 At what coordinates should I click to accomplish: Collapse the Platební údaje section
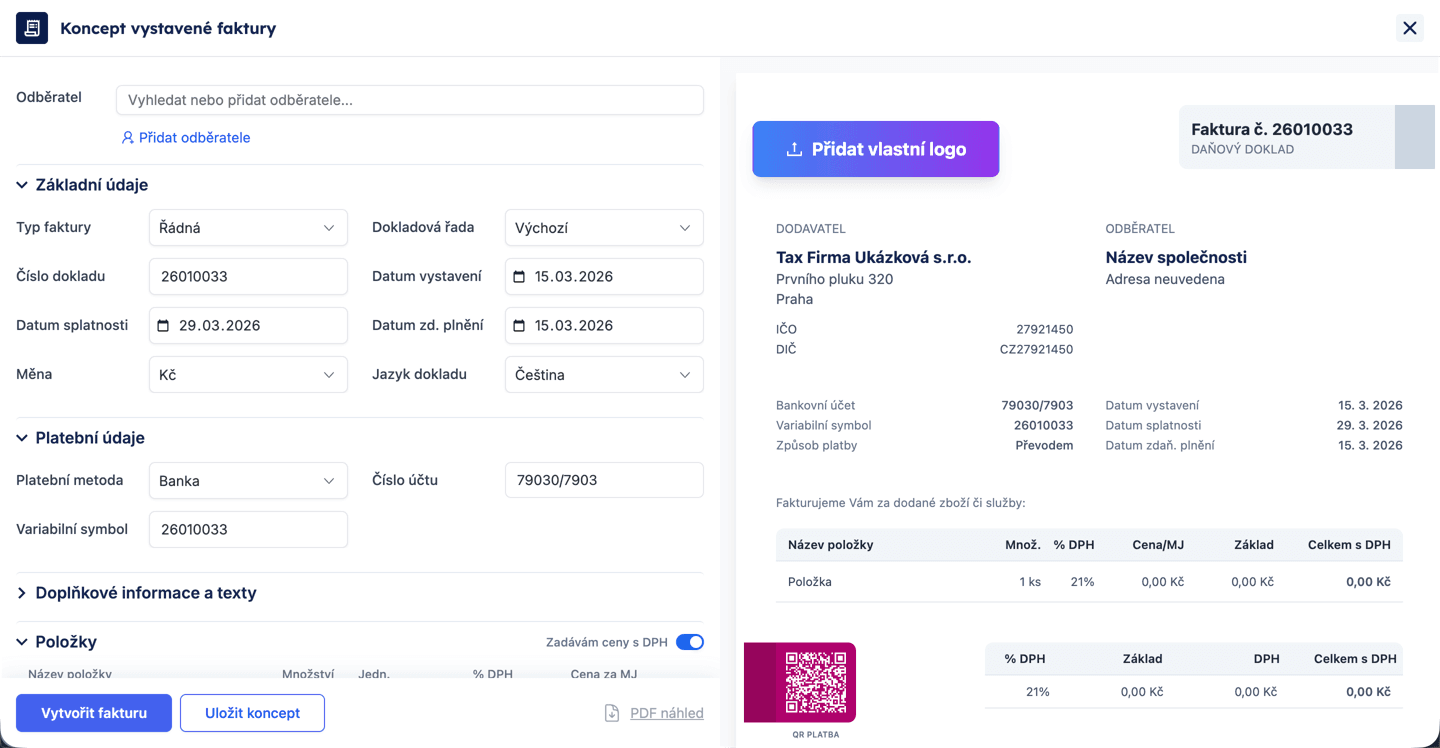(22, 438)
